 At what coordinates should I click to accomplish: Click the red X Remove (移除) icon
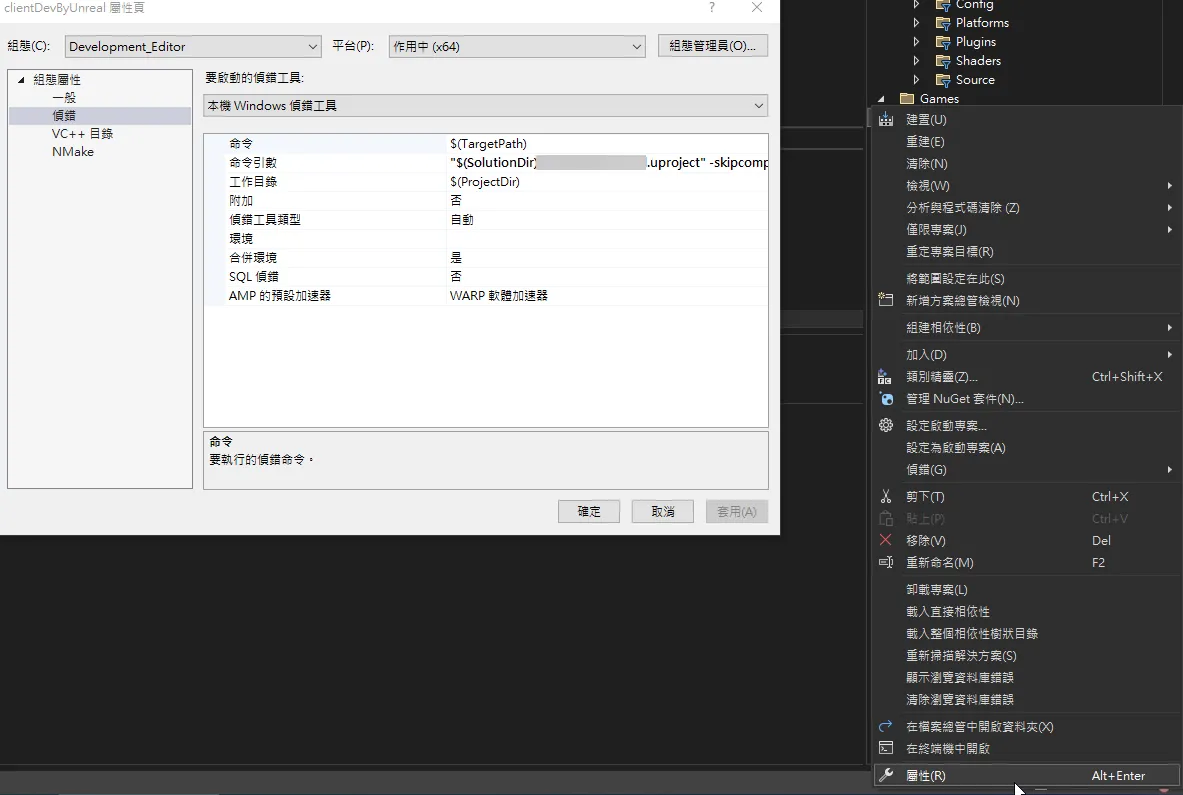(885, 541)
